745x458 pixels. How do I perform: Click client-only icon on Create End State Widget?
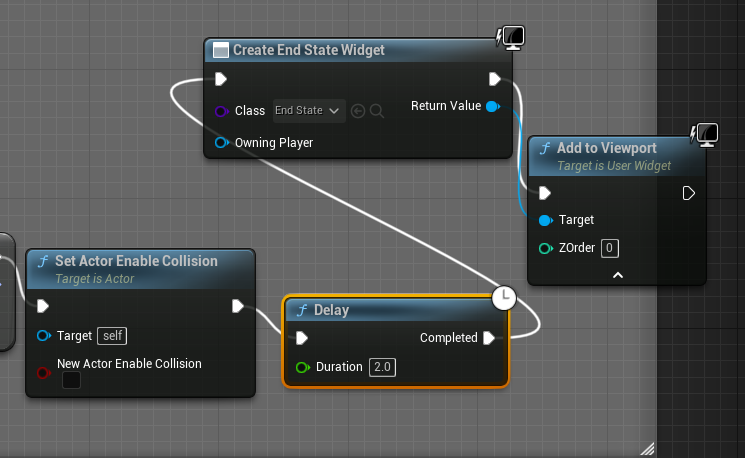(x=510, y=38)
